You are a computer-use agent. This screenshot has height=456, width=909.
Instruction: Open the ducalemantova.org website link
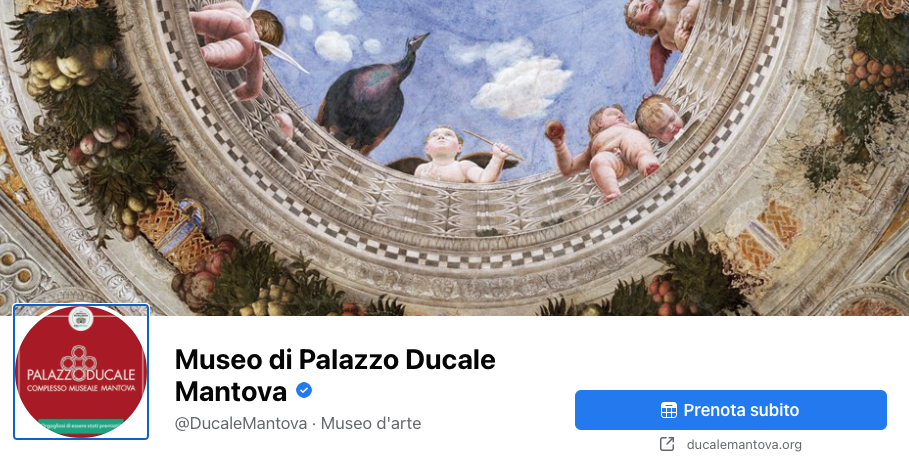[x=744, y=444]
